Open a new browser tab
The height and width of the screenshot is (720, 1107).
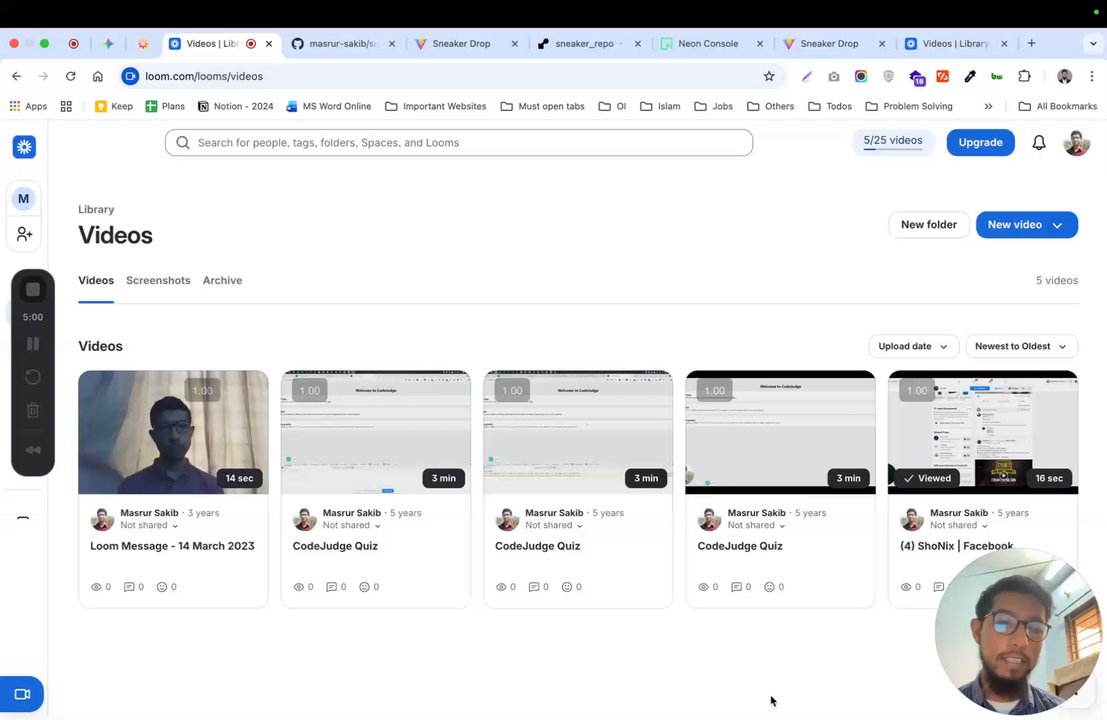point(1031,43)
